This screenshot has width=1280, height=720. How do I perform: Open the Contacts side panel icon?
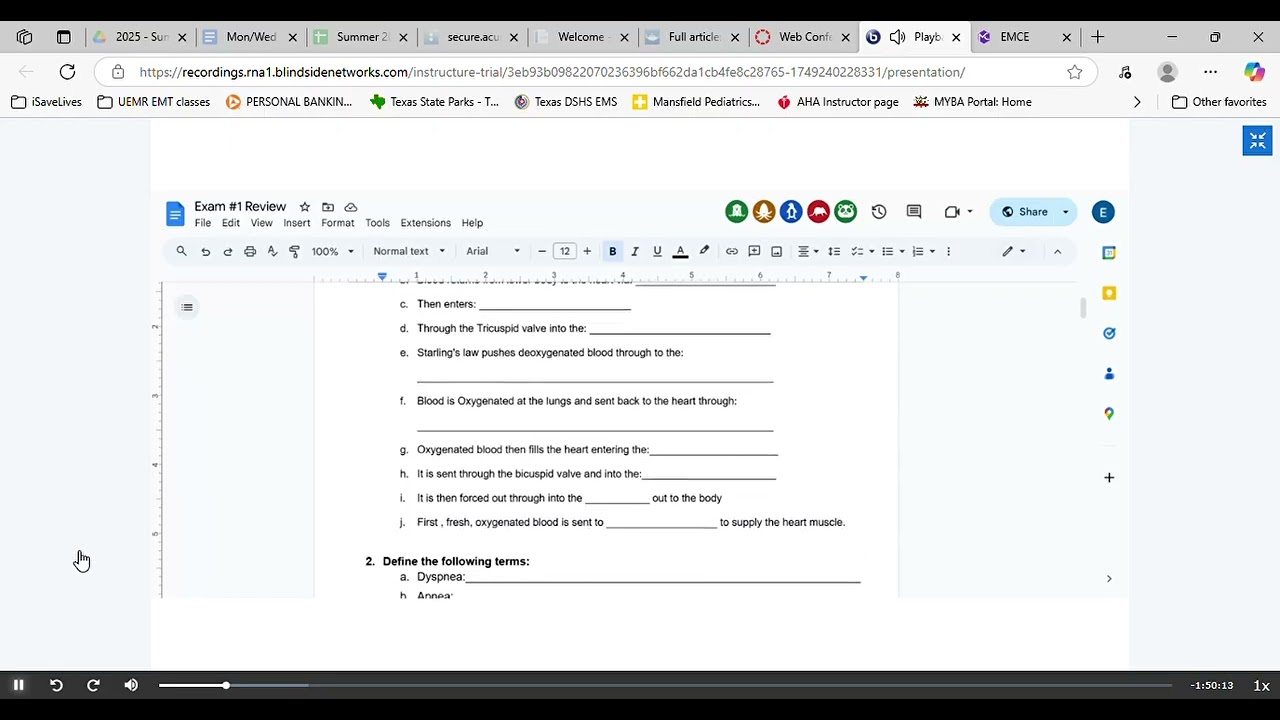click(1109, 373)
